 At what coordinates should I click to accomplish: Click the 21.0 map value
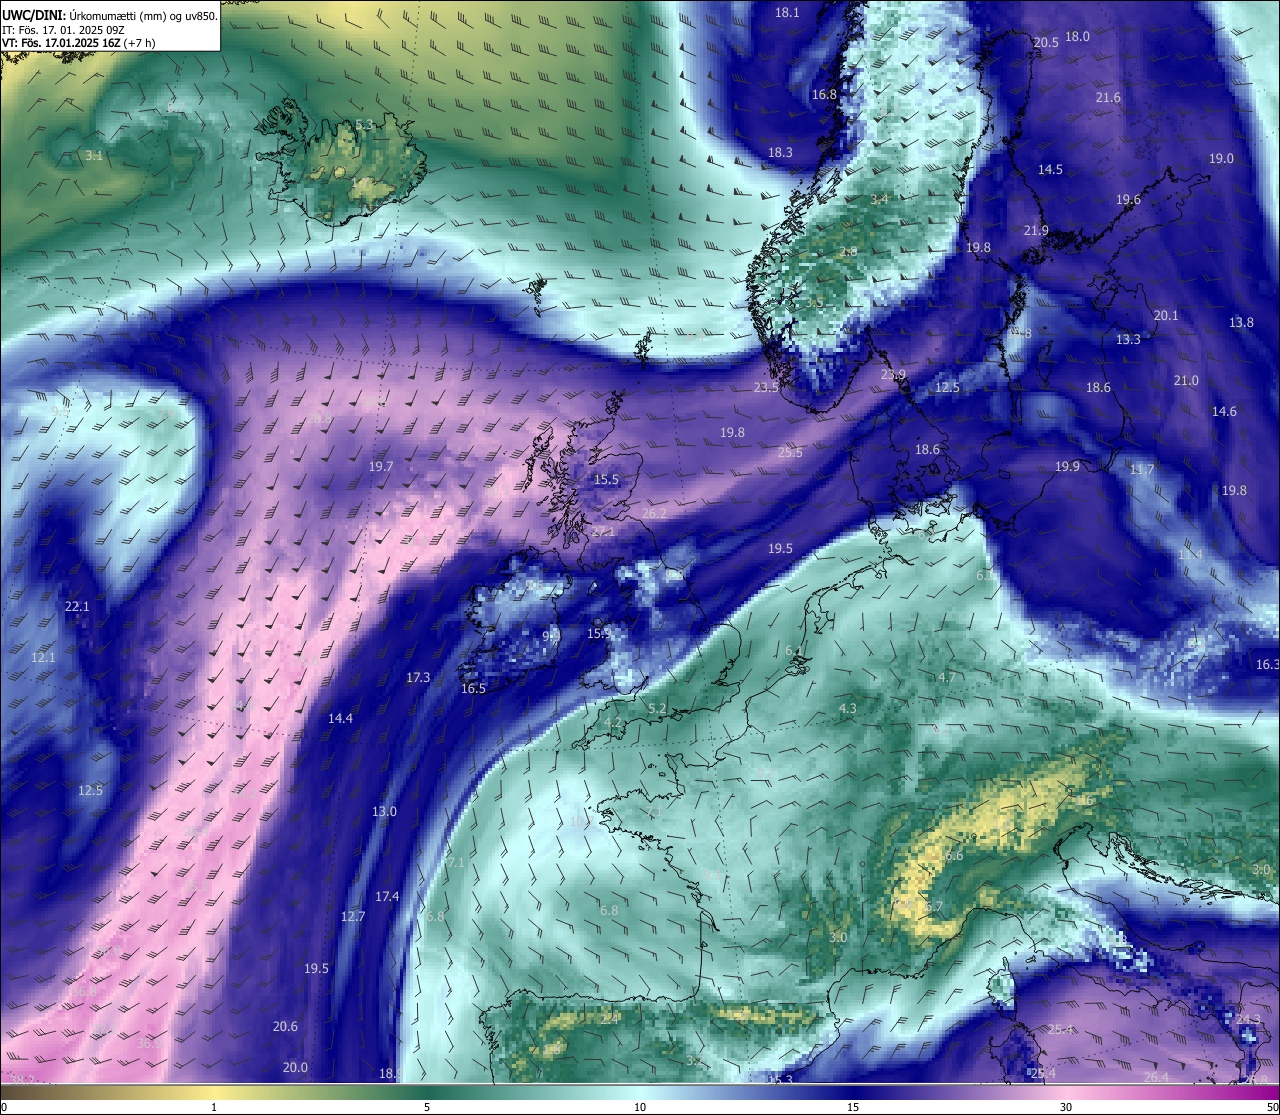[1186, 380]
